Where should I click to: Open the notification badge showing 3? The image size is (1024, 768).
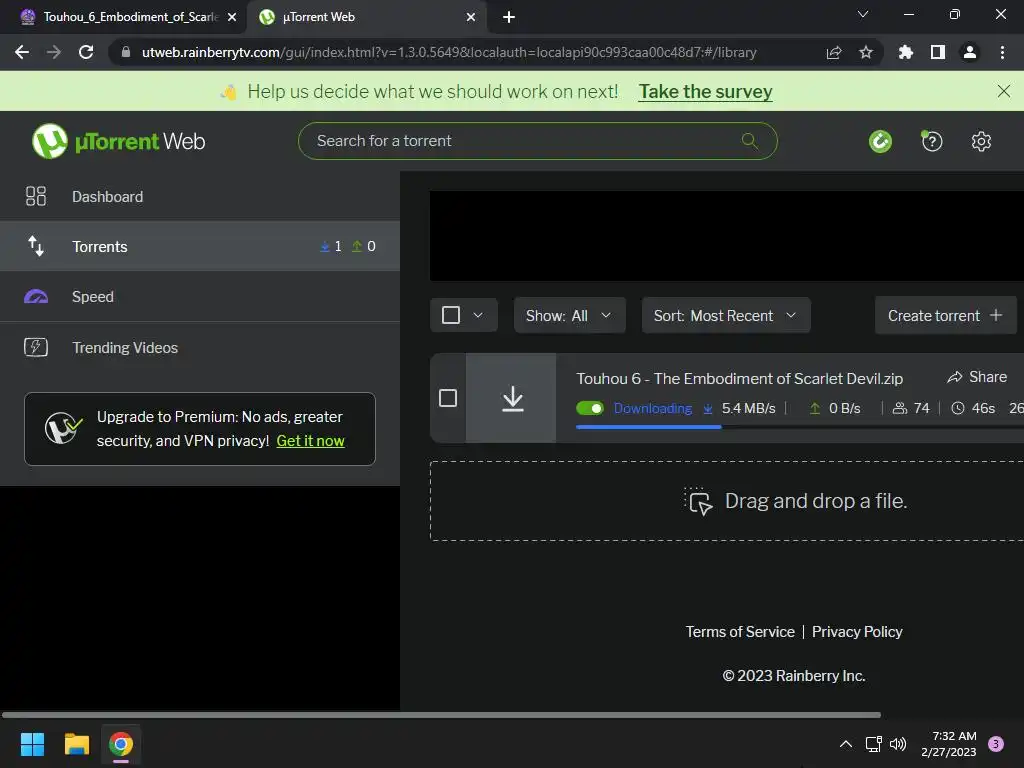(995, 744)
